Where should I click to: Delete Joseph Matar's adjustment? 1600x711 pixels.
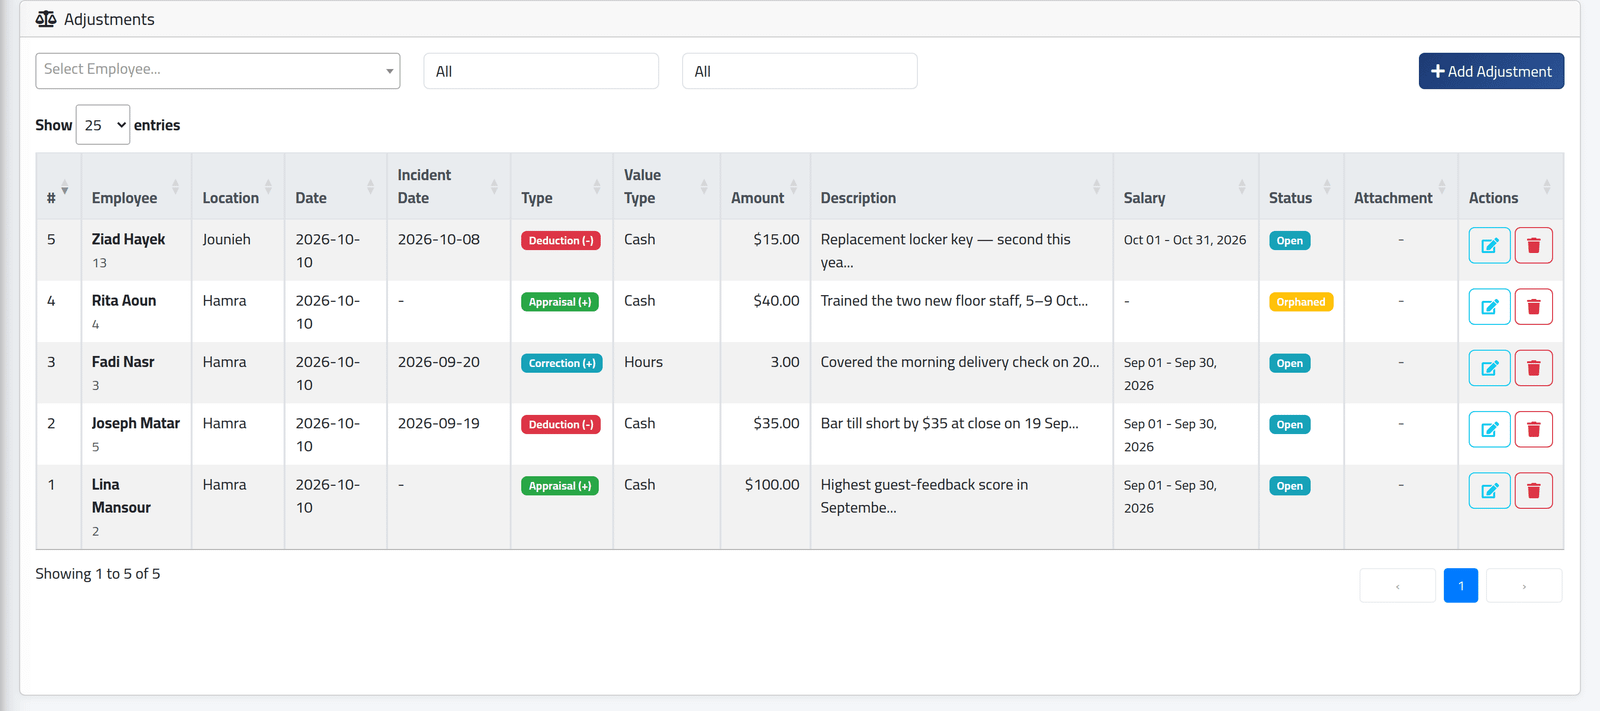click(1533, 429)
